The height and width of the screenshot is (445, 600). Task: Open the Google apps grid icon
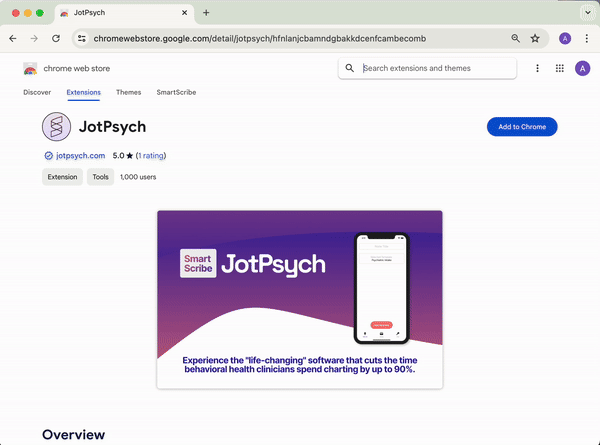(559, 68)
